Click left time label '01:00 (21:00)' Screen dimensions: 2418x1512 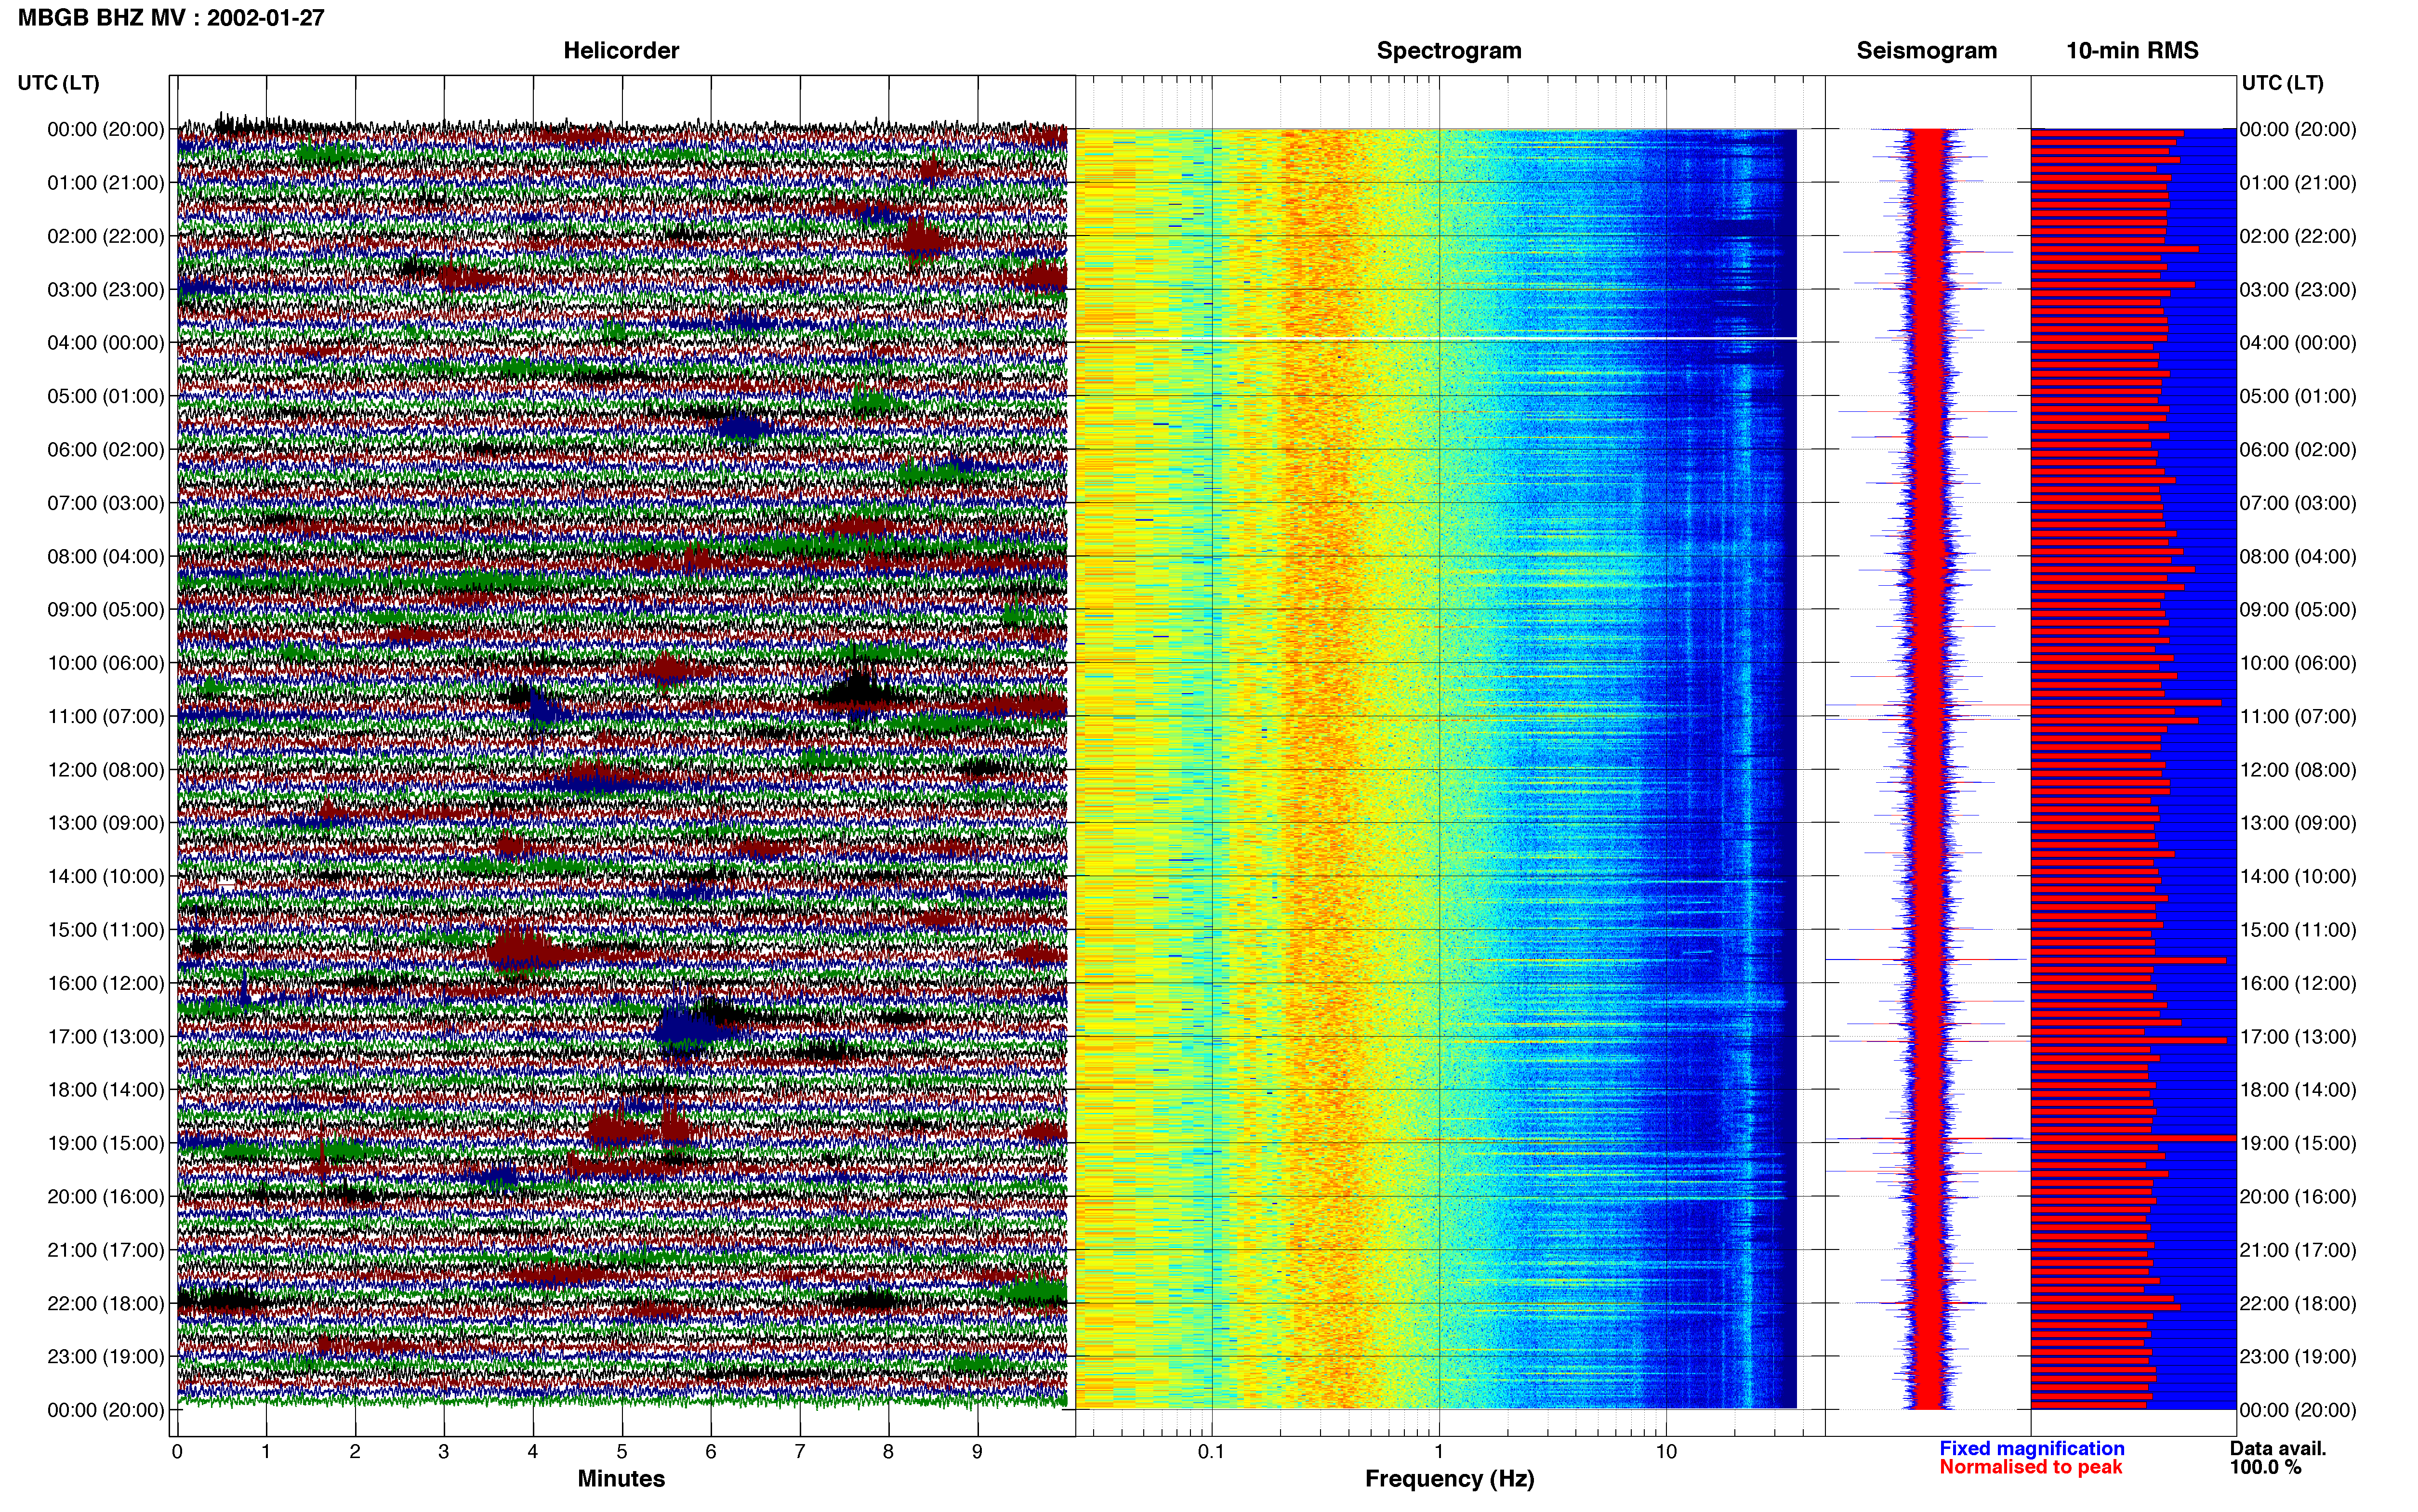click(106, 182)
